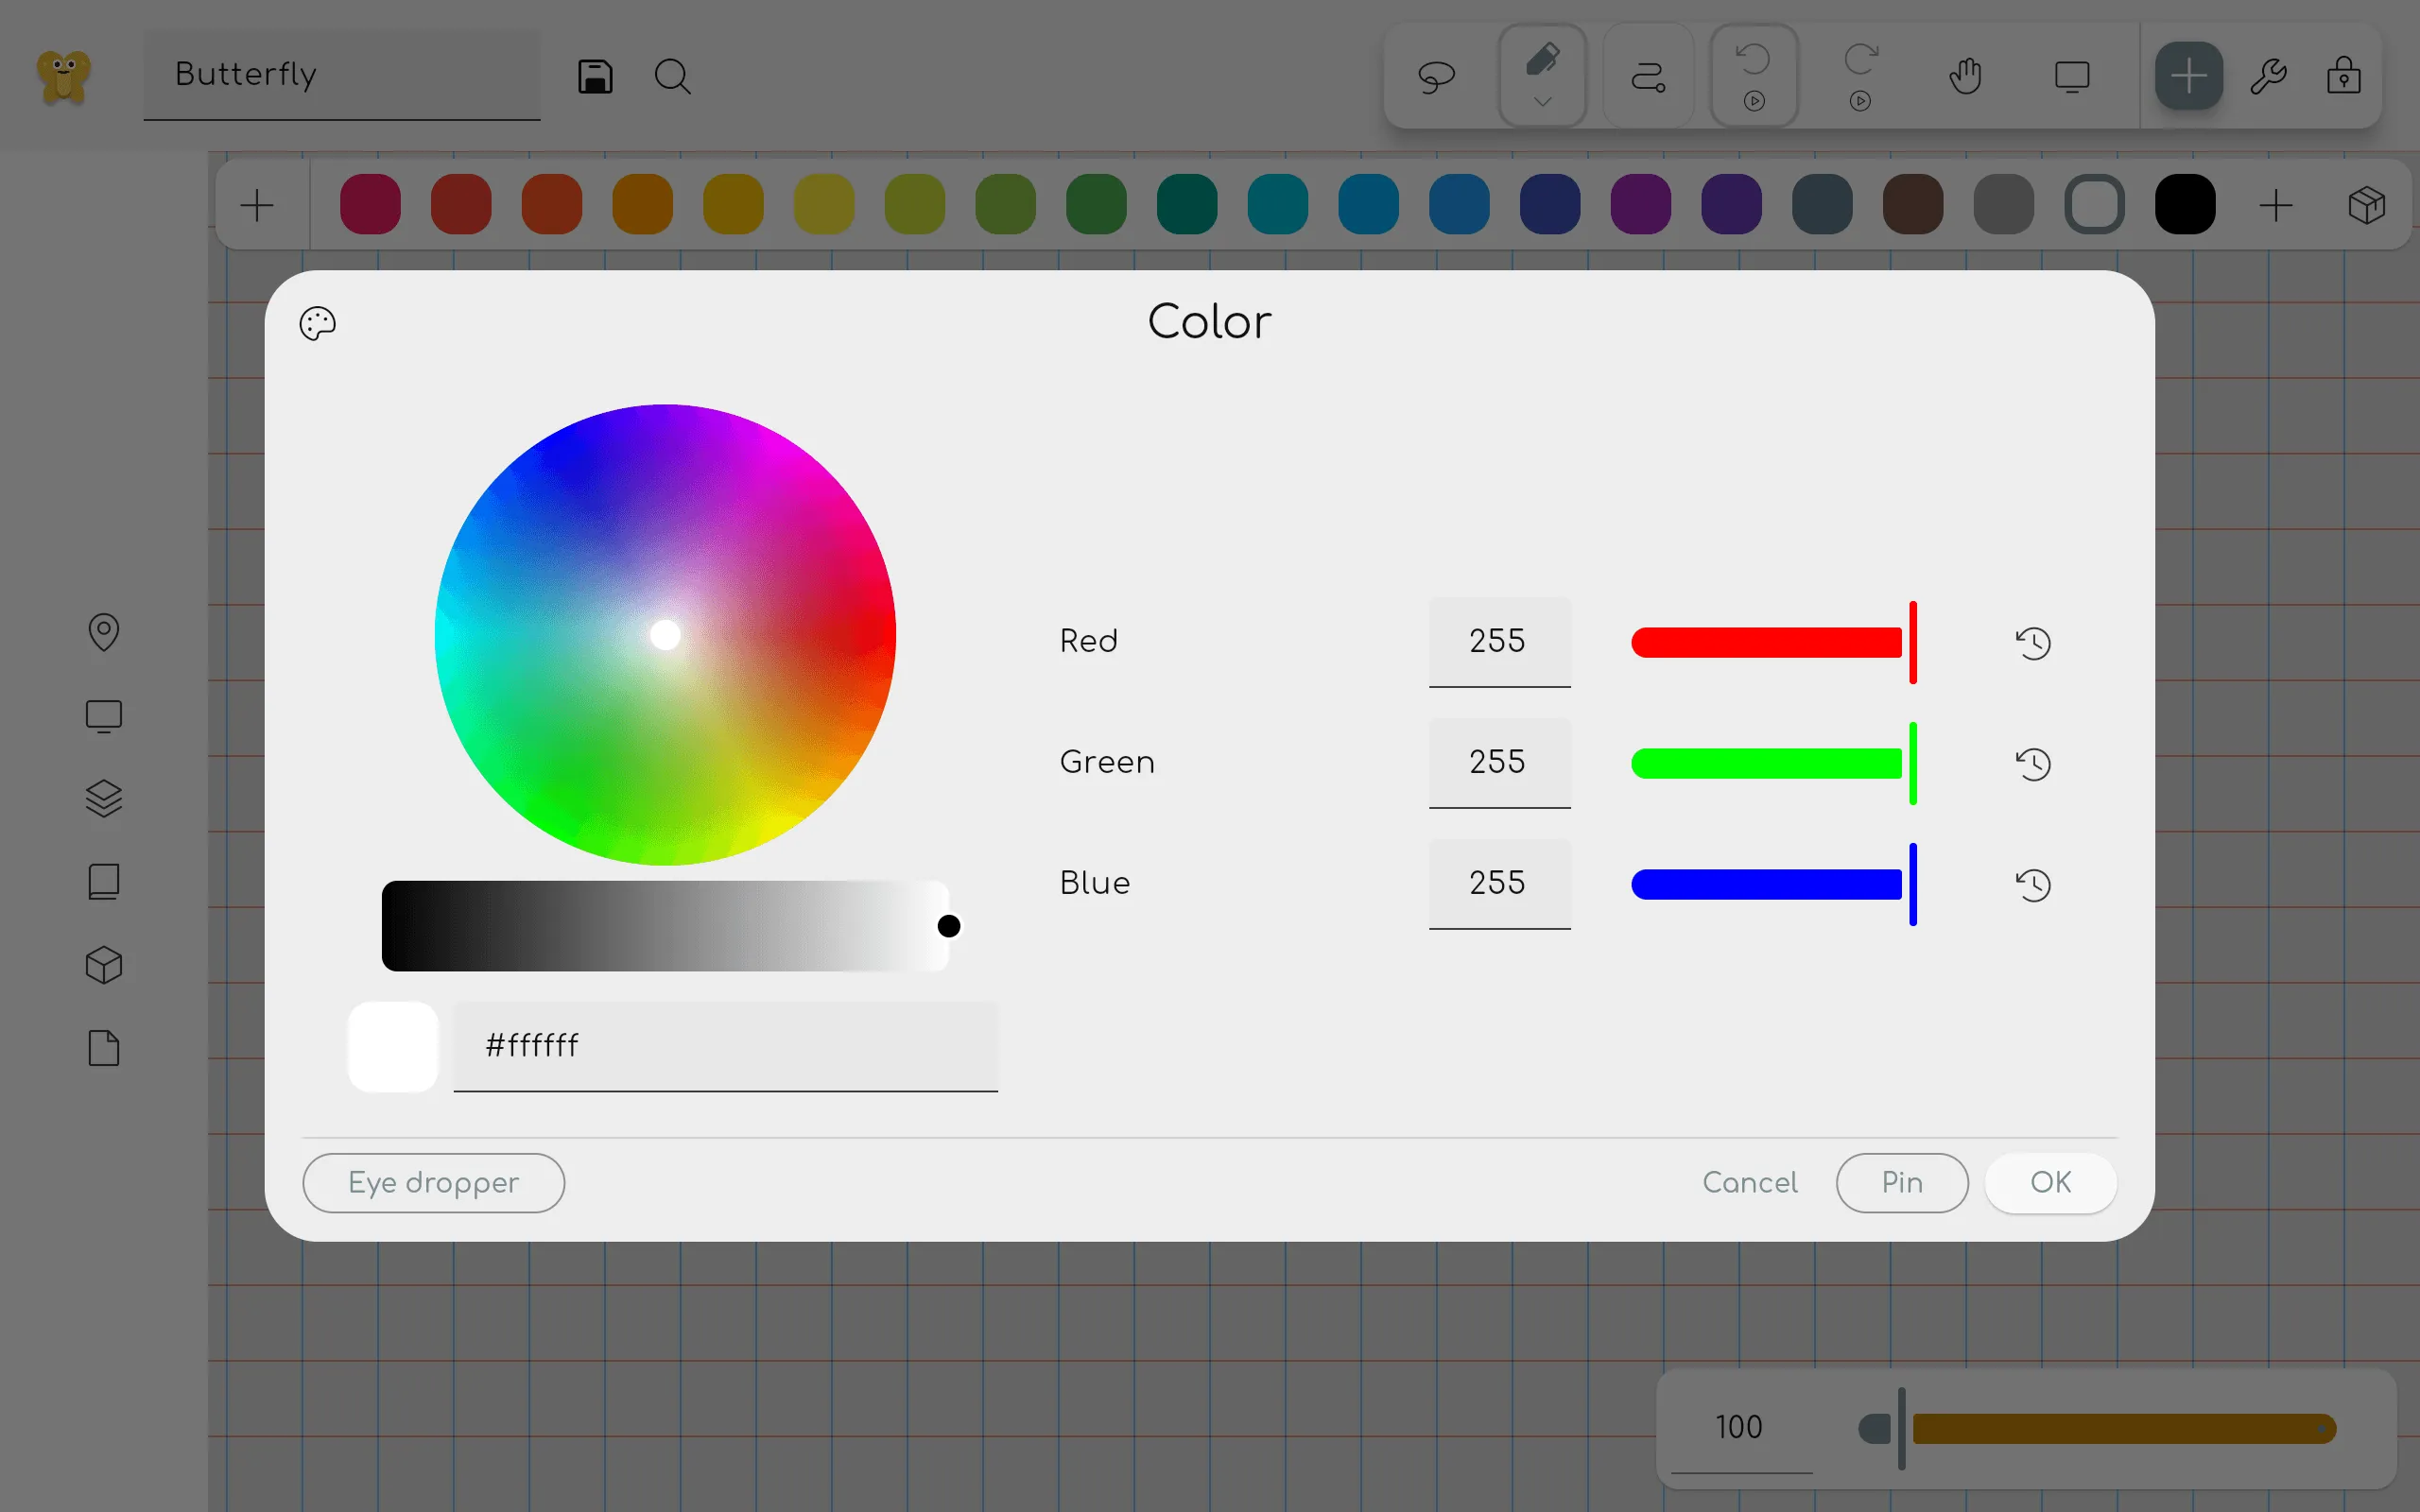The width and height of the screenshot is (2420, 1512).
Task: Reset the Red value using its history icon
Action: tap(2034, 643)
